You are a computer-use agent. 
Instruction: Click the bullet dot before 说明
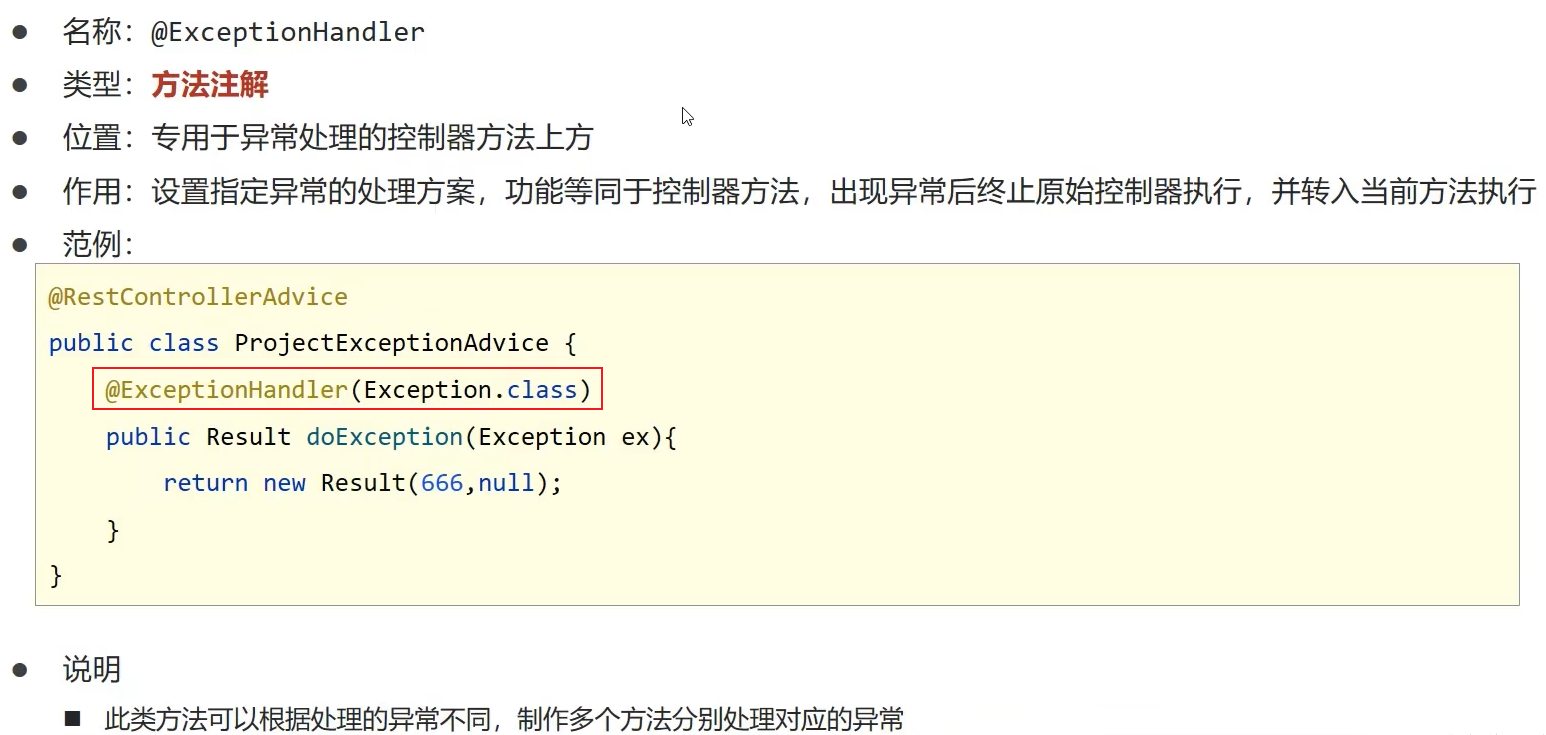coord(20,670)
